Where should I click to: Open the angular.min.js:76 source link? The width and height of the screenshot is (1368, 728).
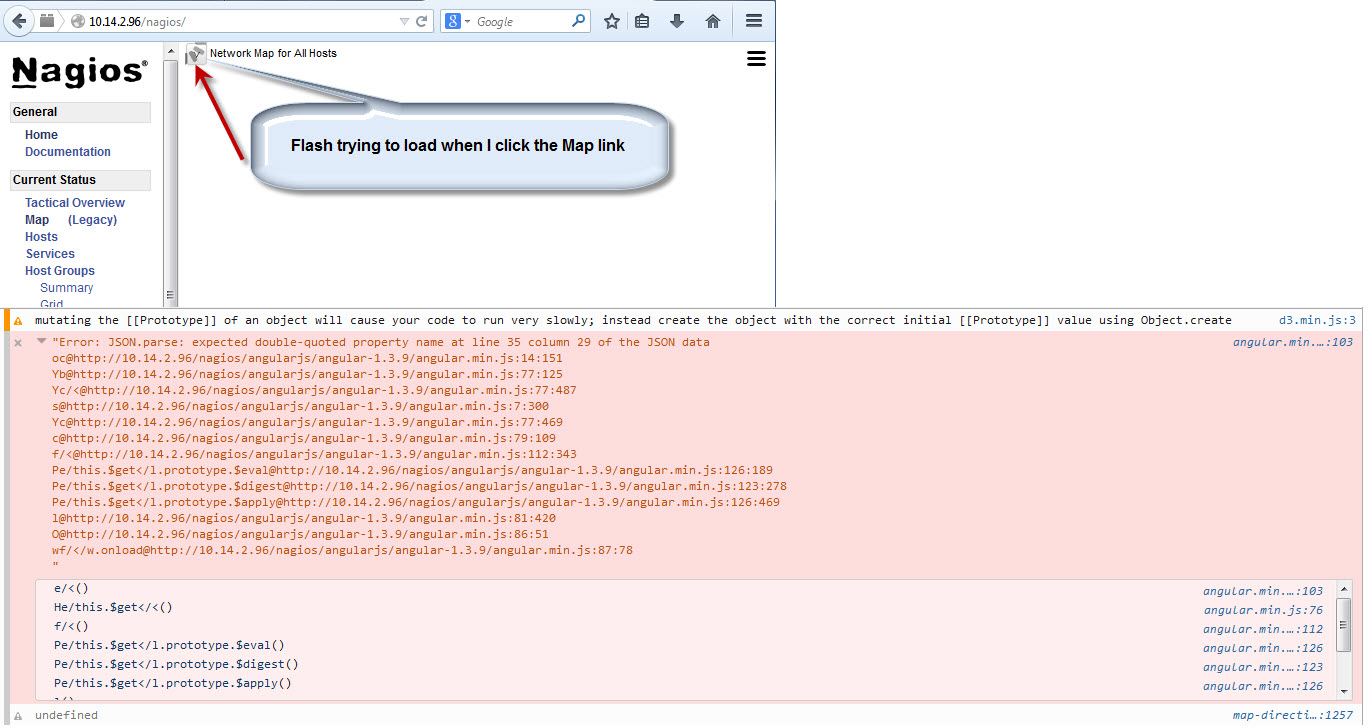click(x=1263, y=610)
